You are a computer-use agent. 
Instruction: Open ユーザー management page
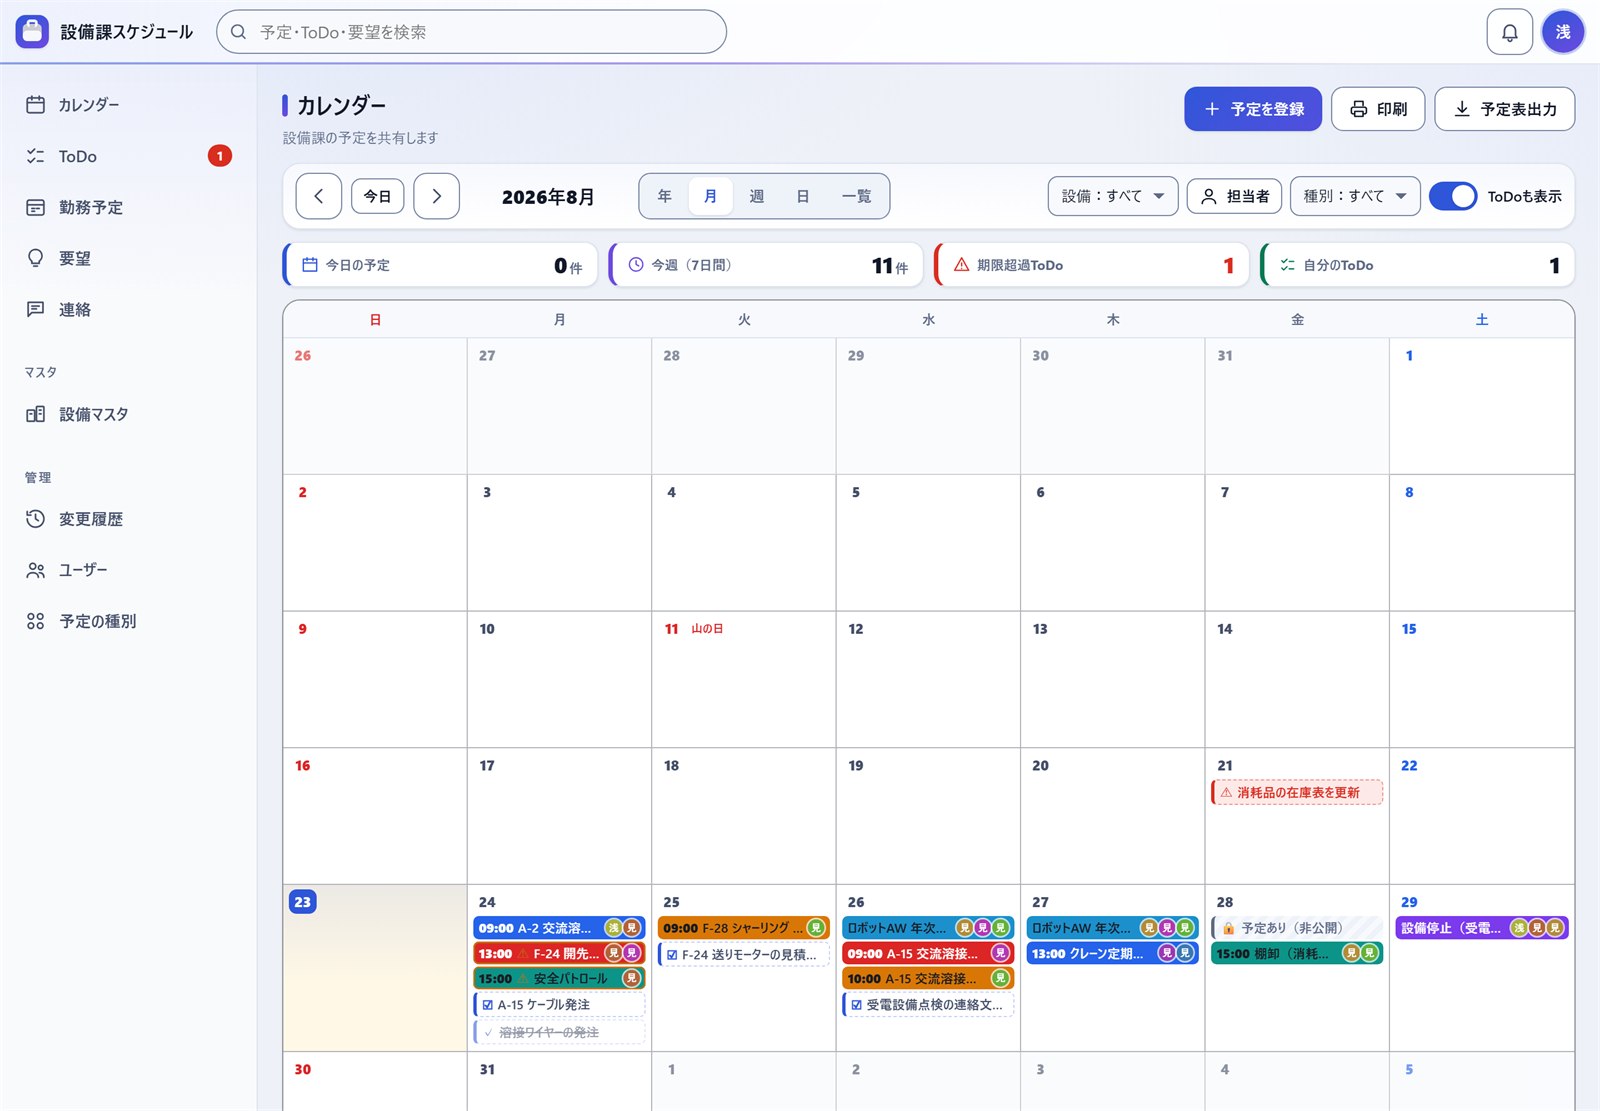(x=128, y=570)
